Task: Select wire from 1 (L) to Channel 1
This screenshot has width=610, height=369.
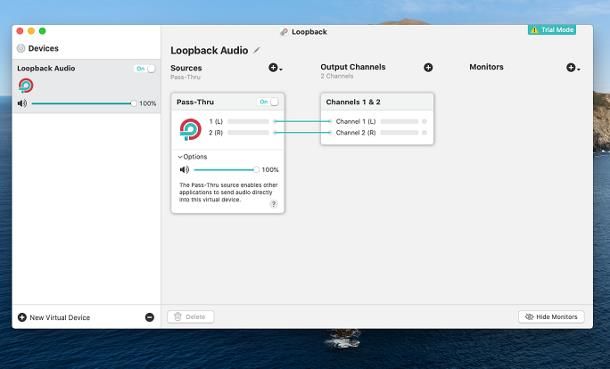Action: coord(302,121)
